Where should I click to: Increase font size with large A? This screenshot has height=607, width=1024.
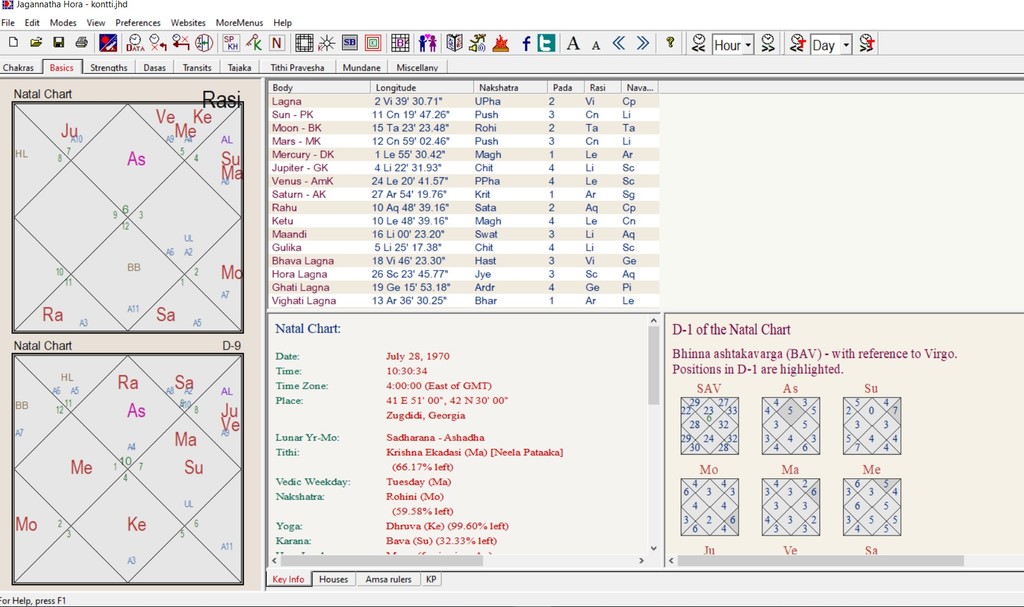[x=573, y=43]
